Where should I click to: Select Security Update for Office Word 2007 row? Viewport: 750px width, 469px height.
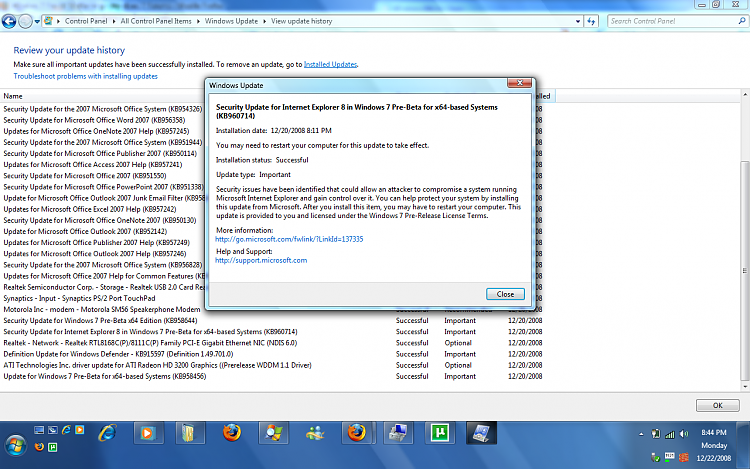(94, 120)
